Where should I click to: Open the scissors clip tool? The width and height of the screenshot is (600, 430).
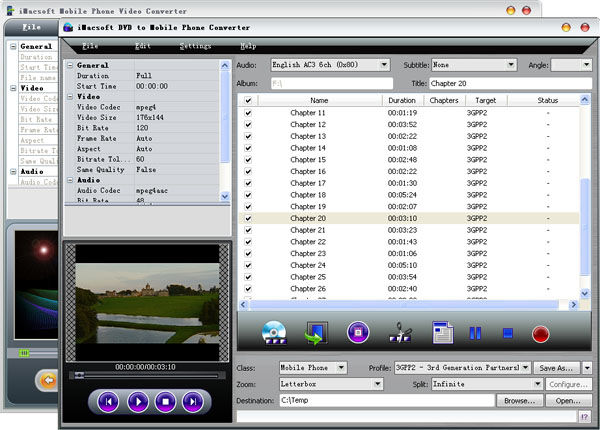click(x=400, y=332)
